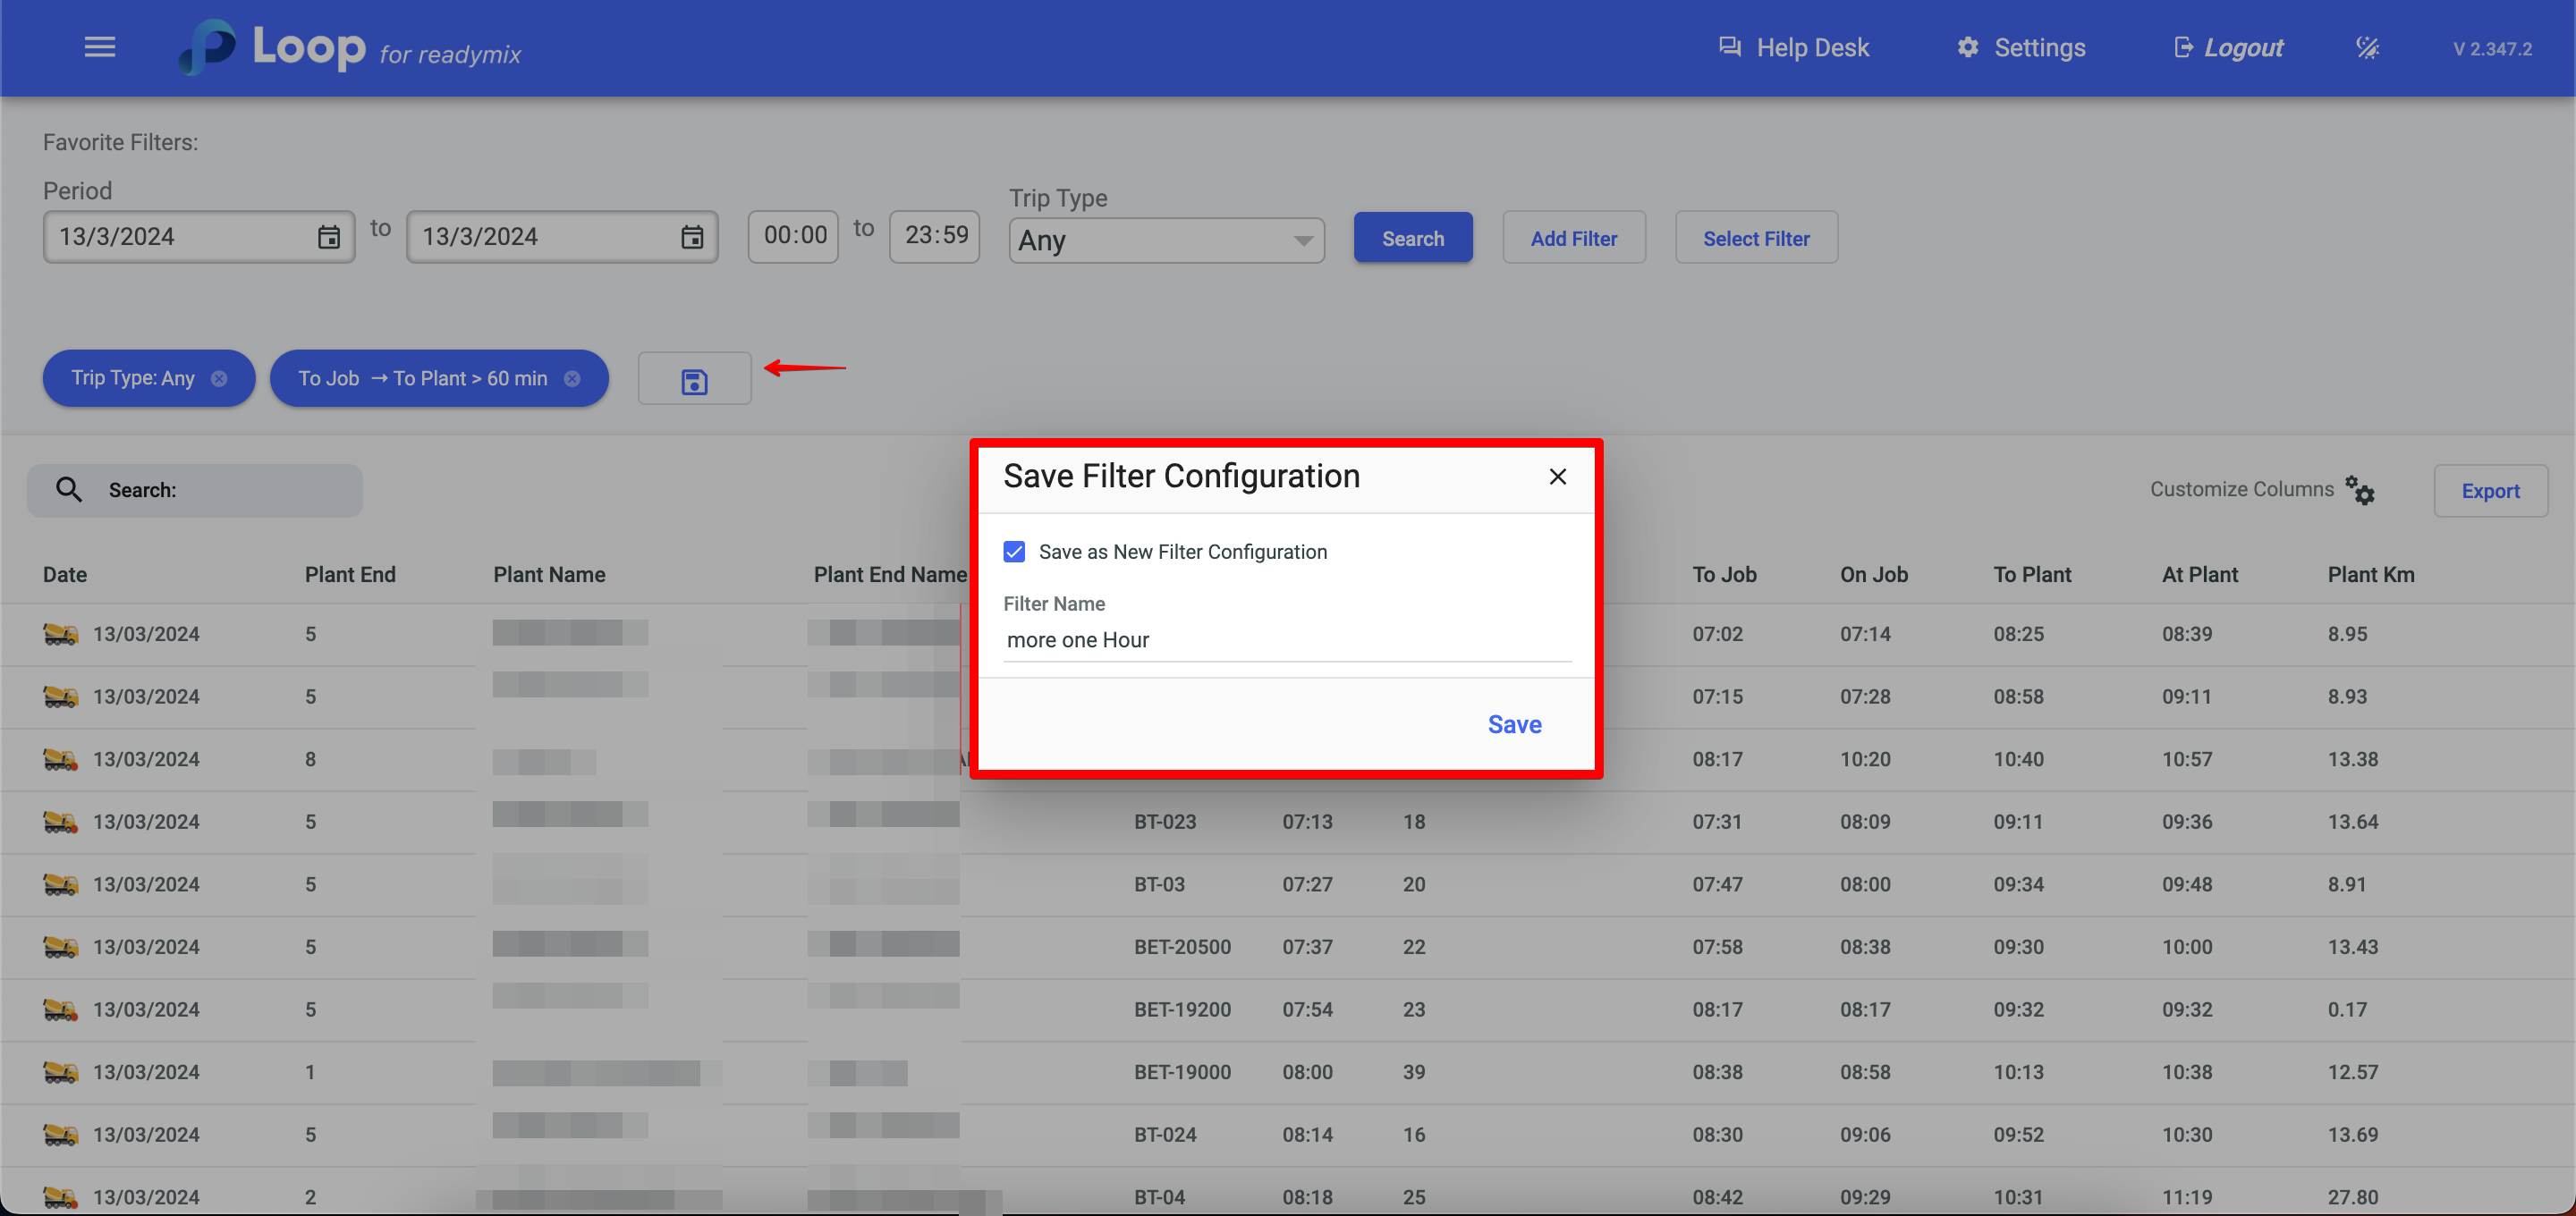
Task: Click the Add Filter button
Action: point(1573,238)
